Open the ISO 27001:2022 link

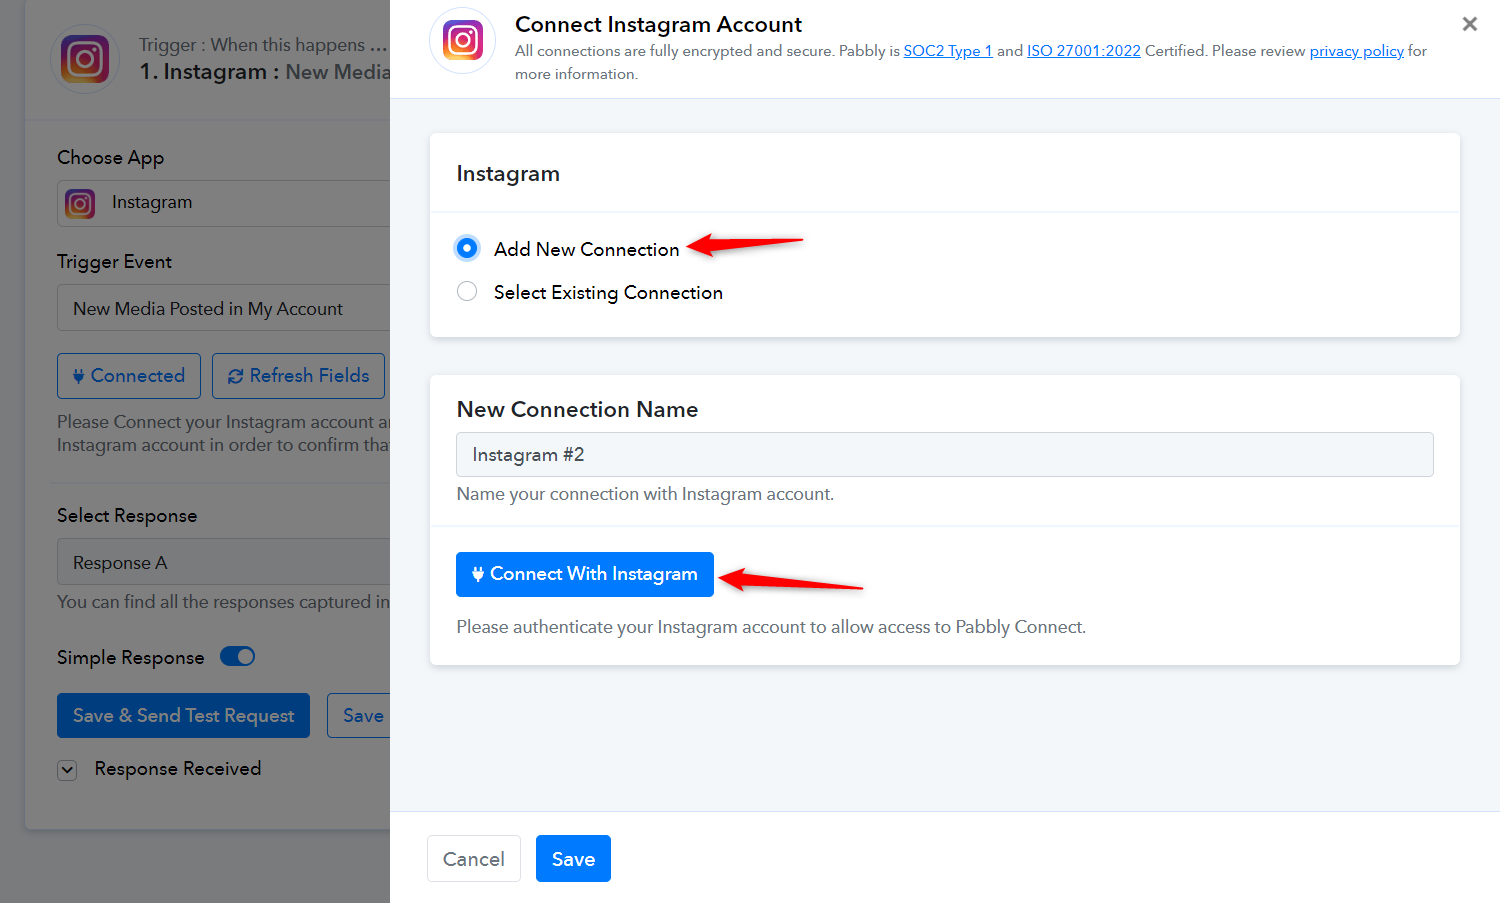tap(1084, 51)
